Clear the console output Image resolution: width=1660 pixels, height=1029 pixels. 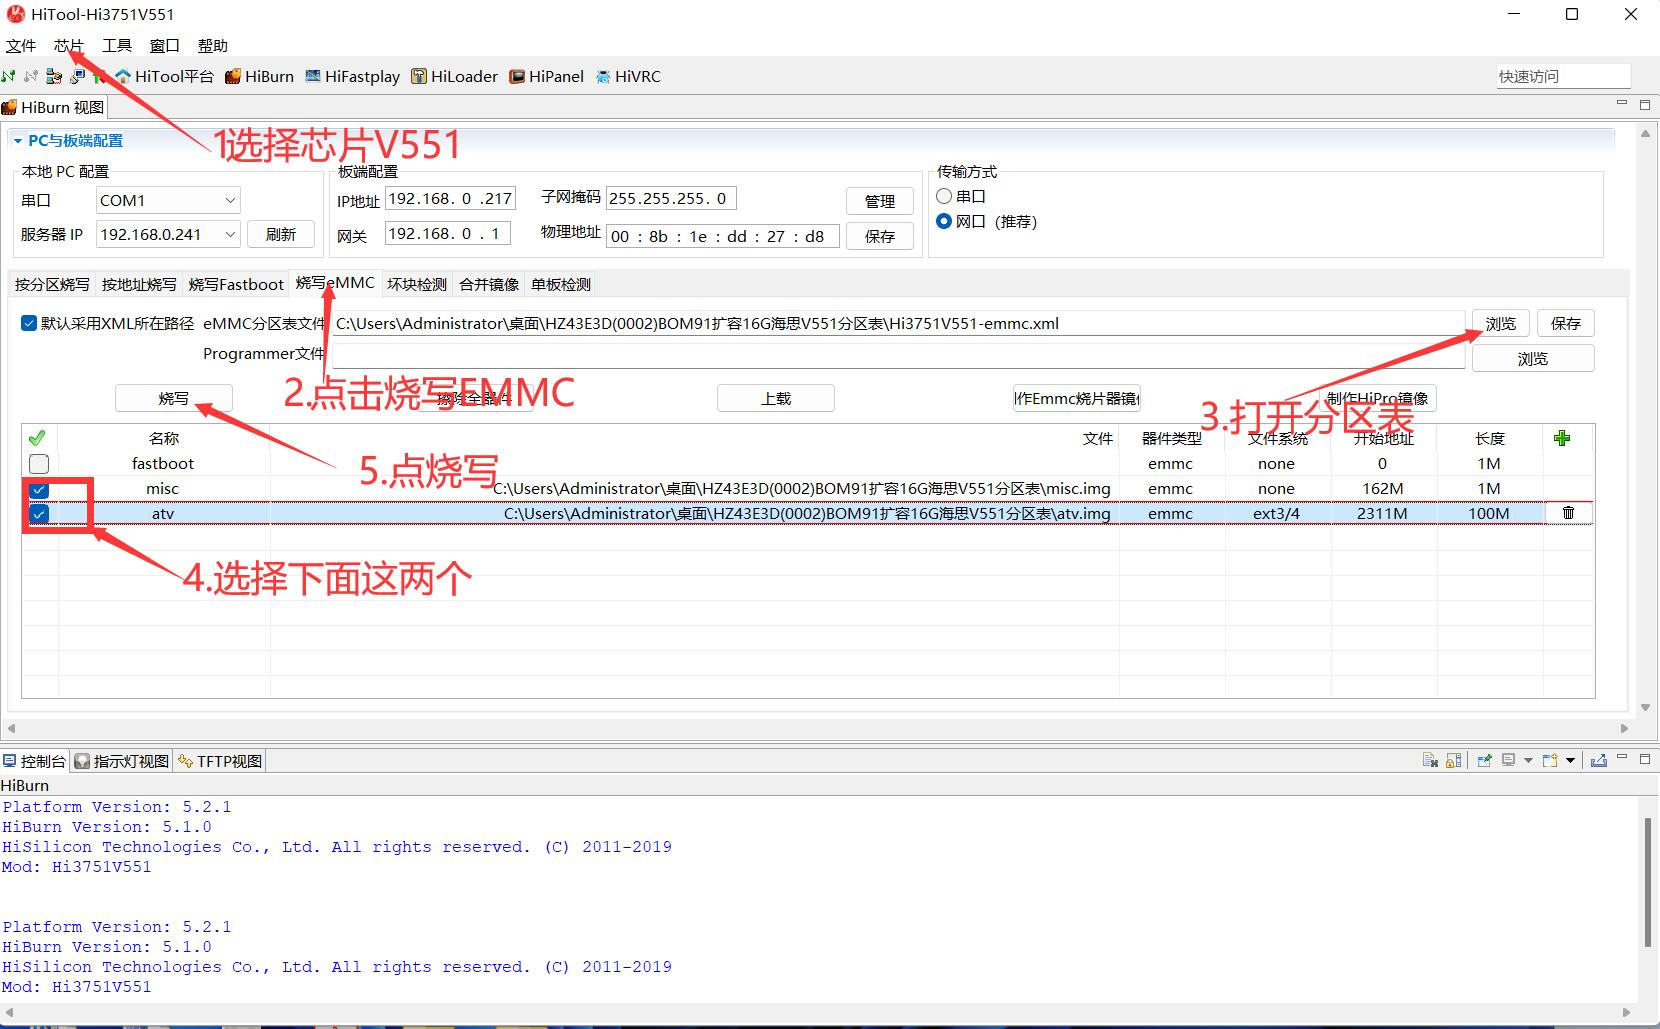coord(1430,761)
